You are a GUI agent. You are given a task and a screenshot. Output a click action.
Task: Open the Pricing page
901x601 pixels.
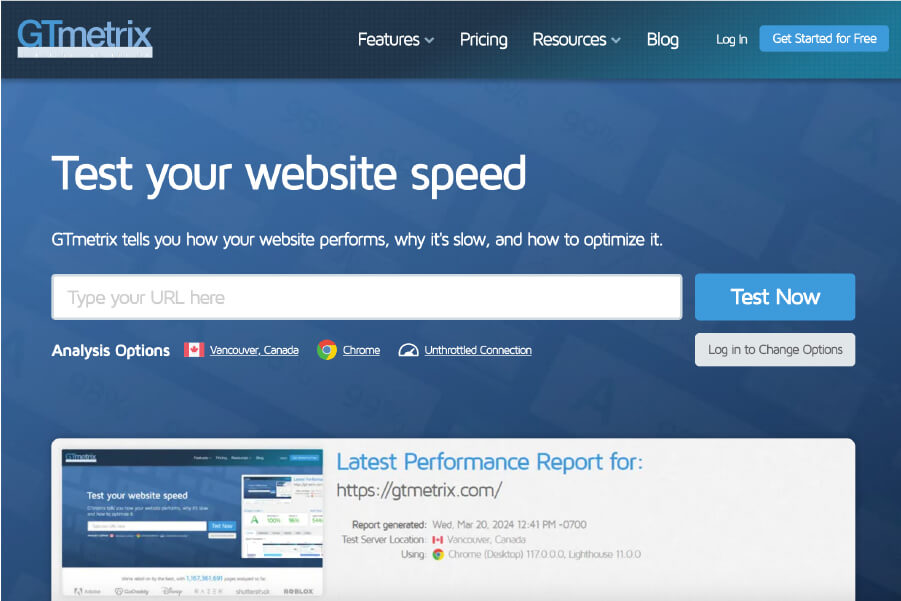(483, 39)
